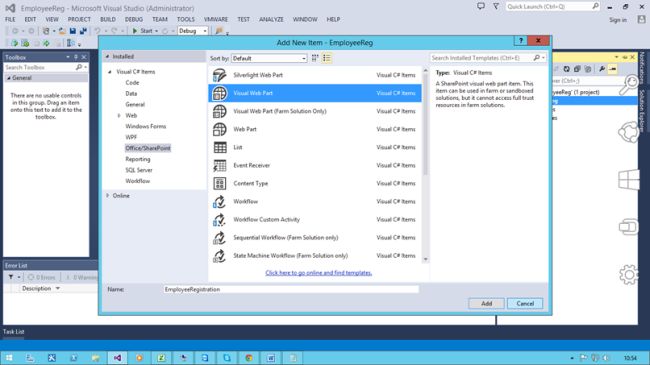Screen dimensions: 650x365
Task: Click the Name input field
Action: click(291, 290)
